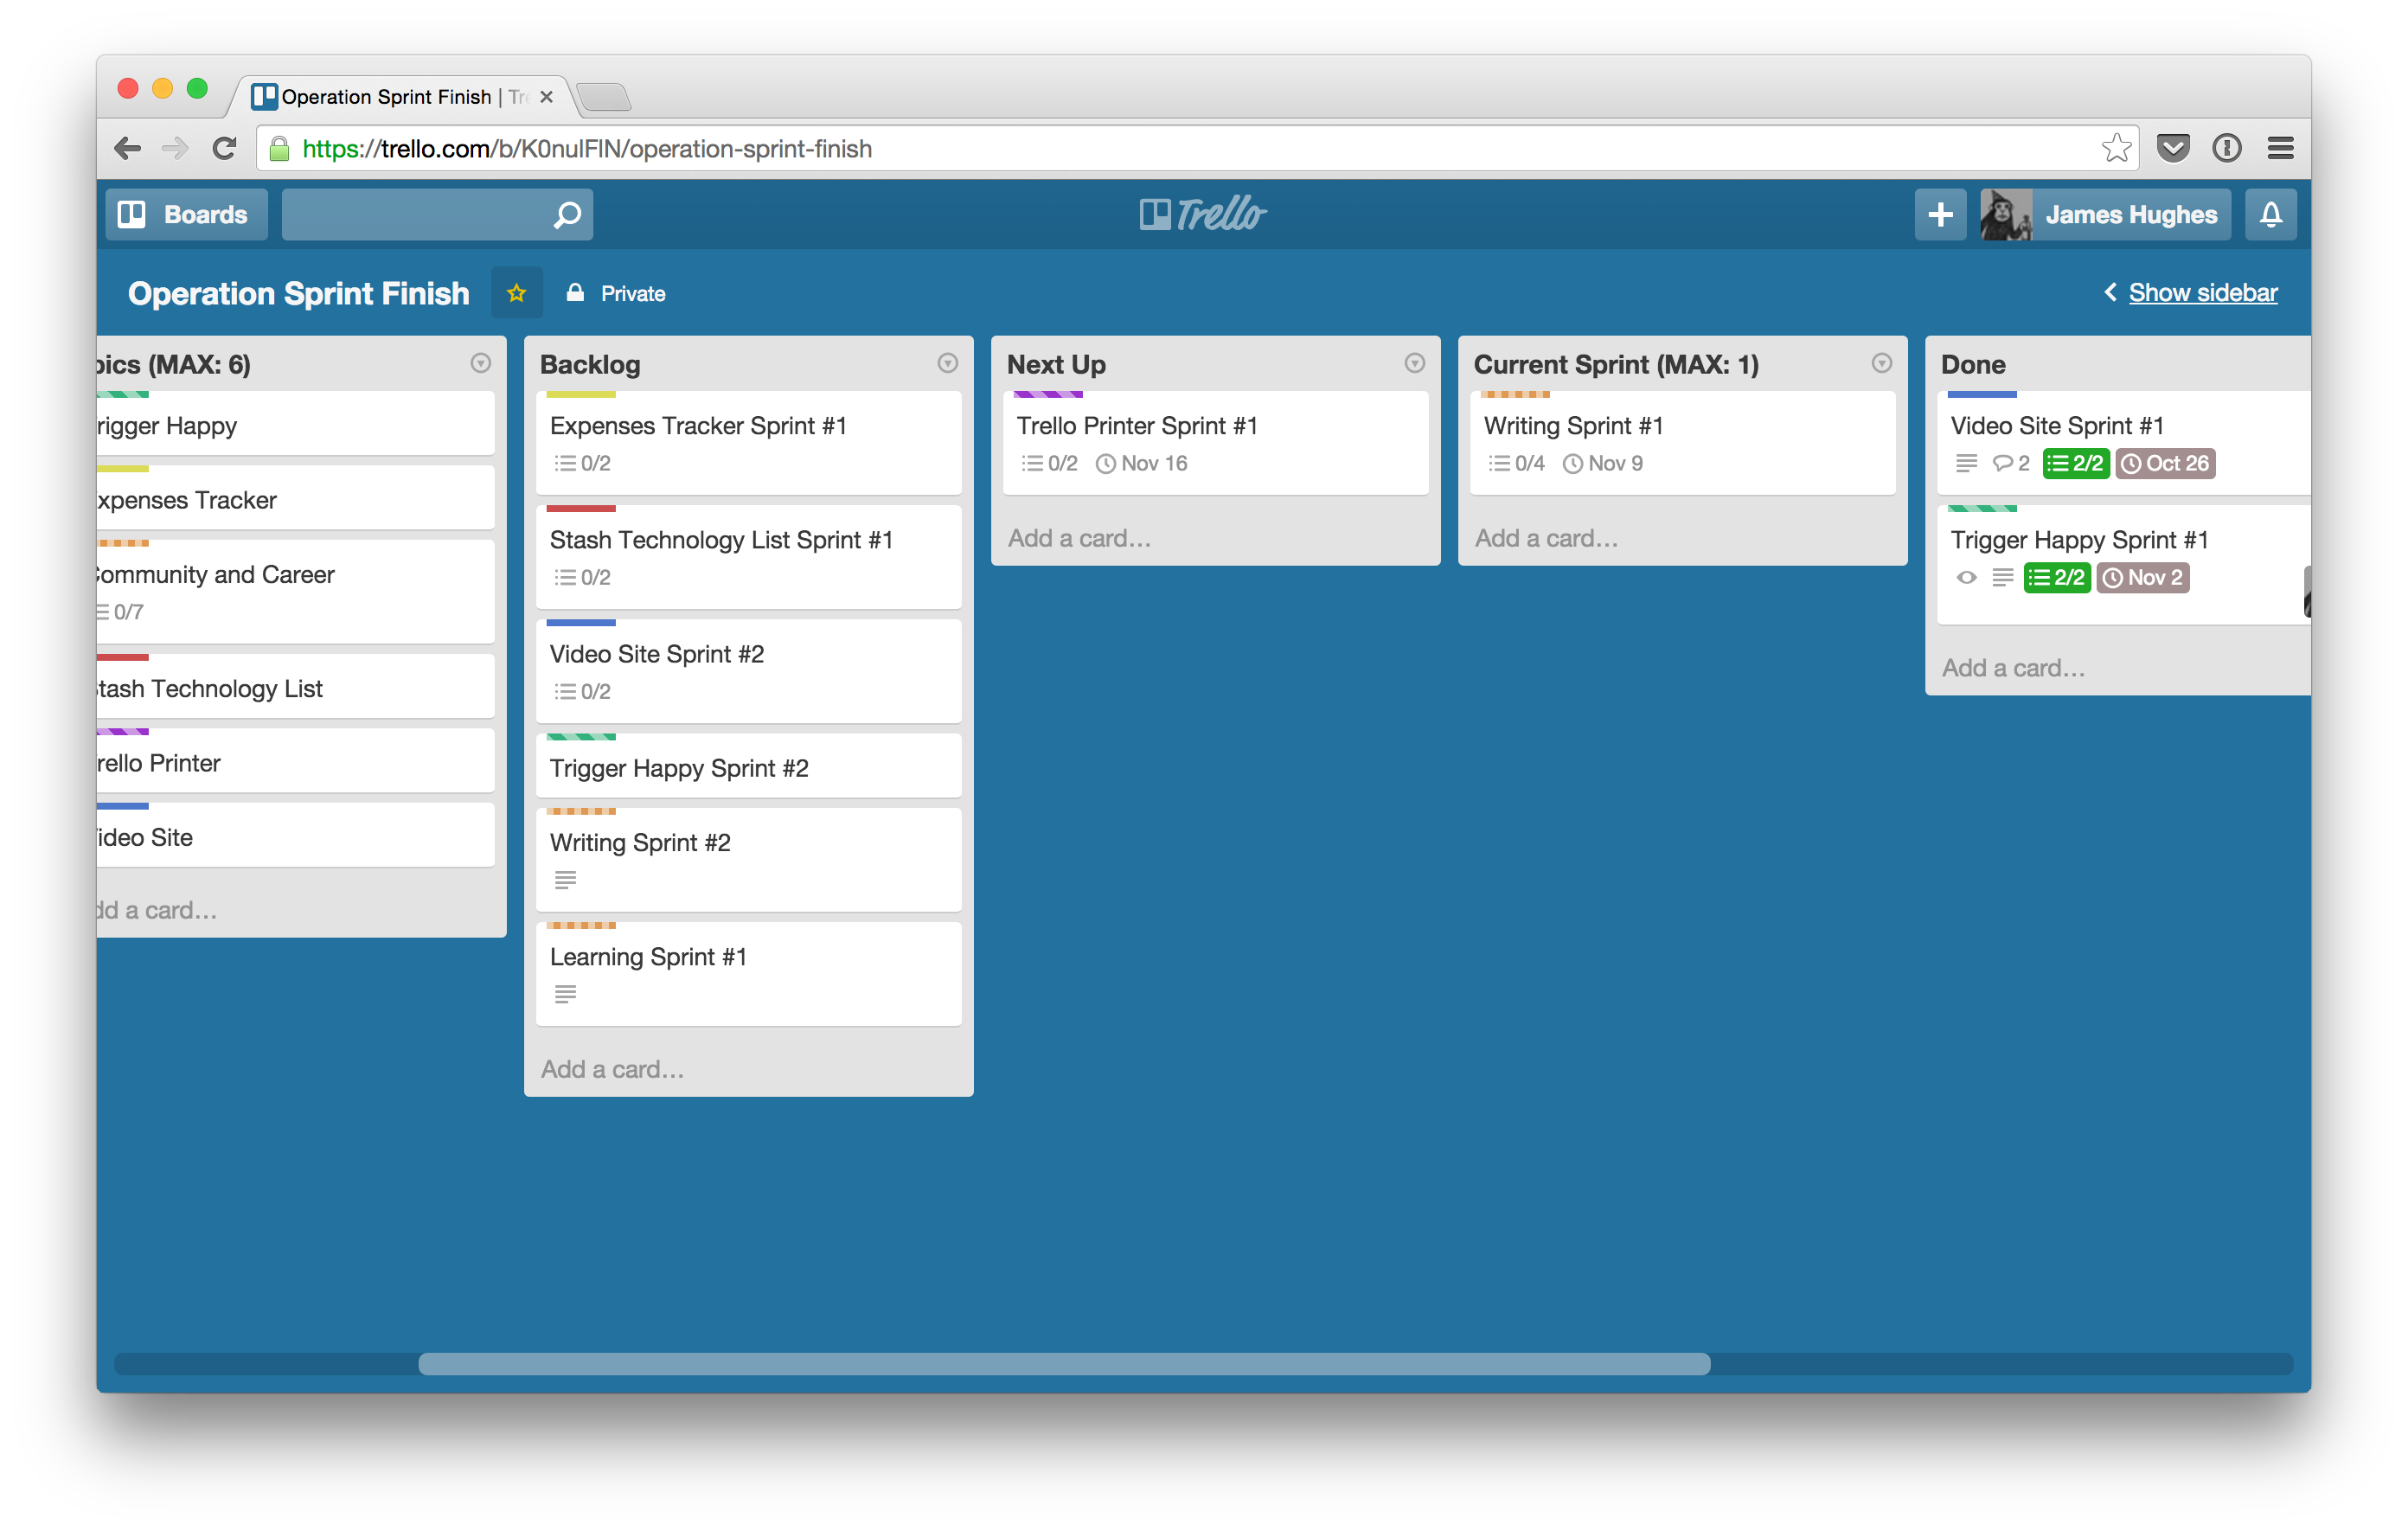Open list menu for Backlog
2408x1531 pixels.
tap(947, 363)
